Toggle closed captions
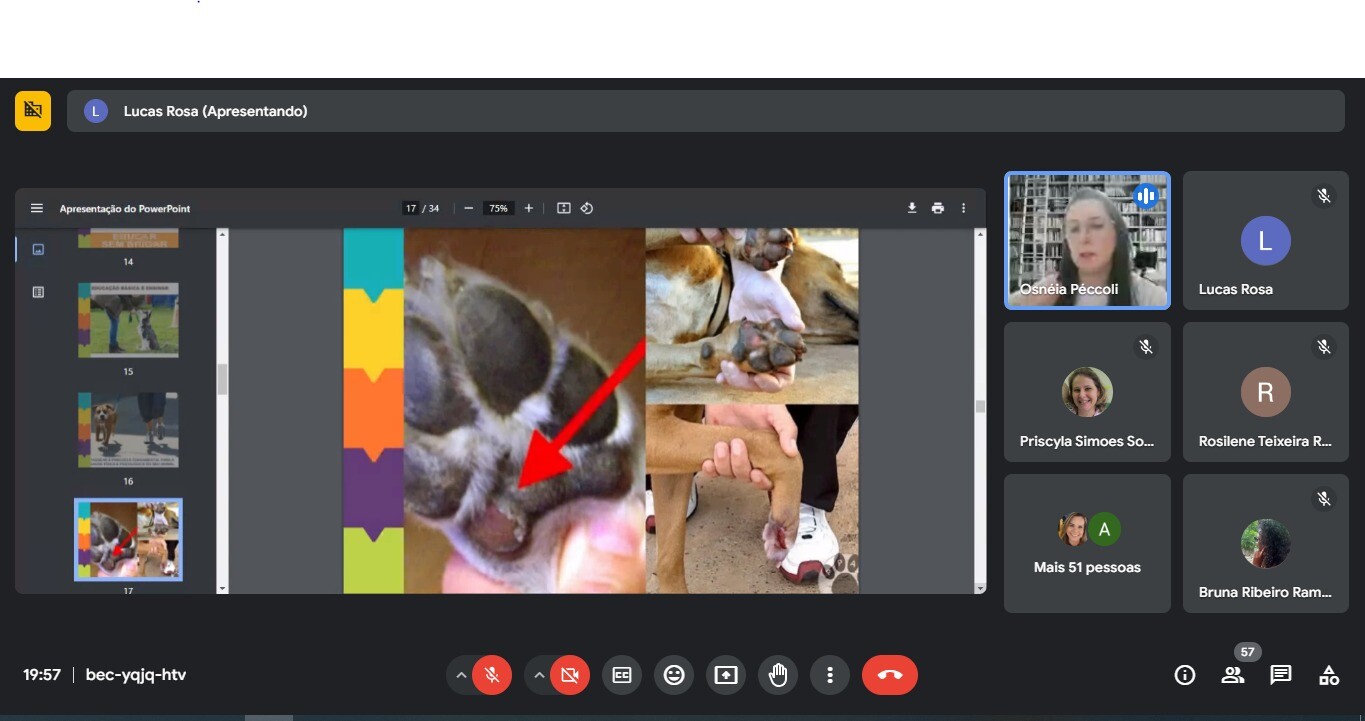 pyautogui.click(x=622, y=675)
